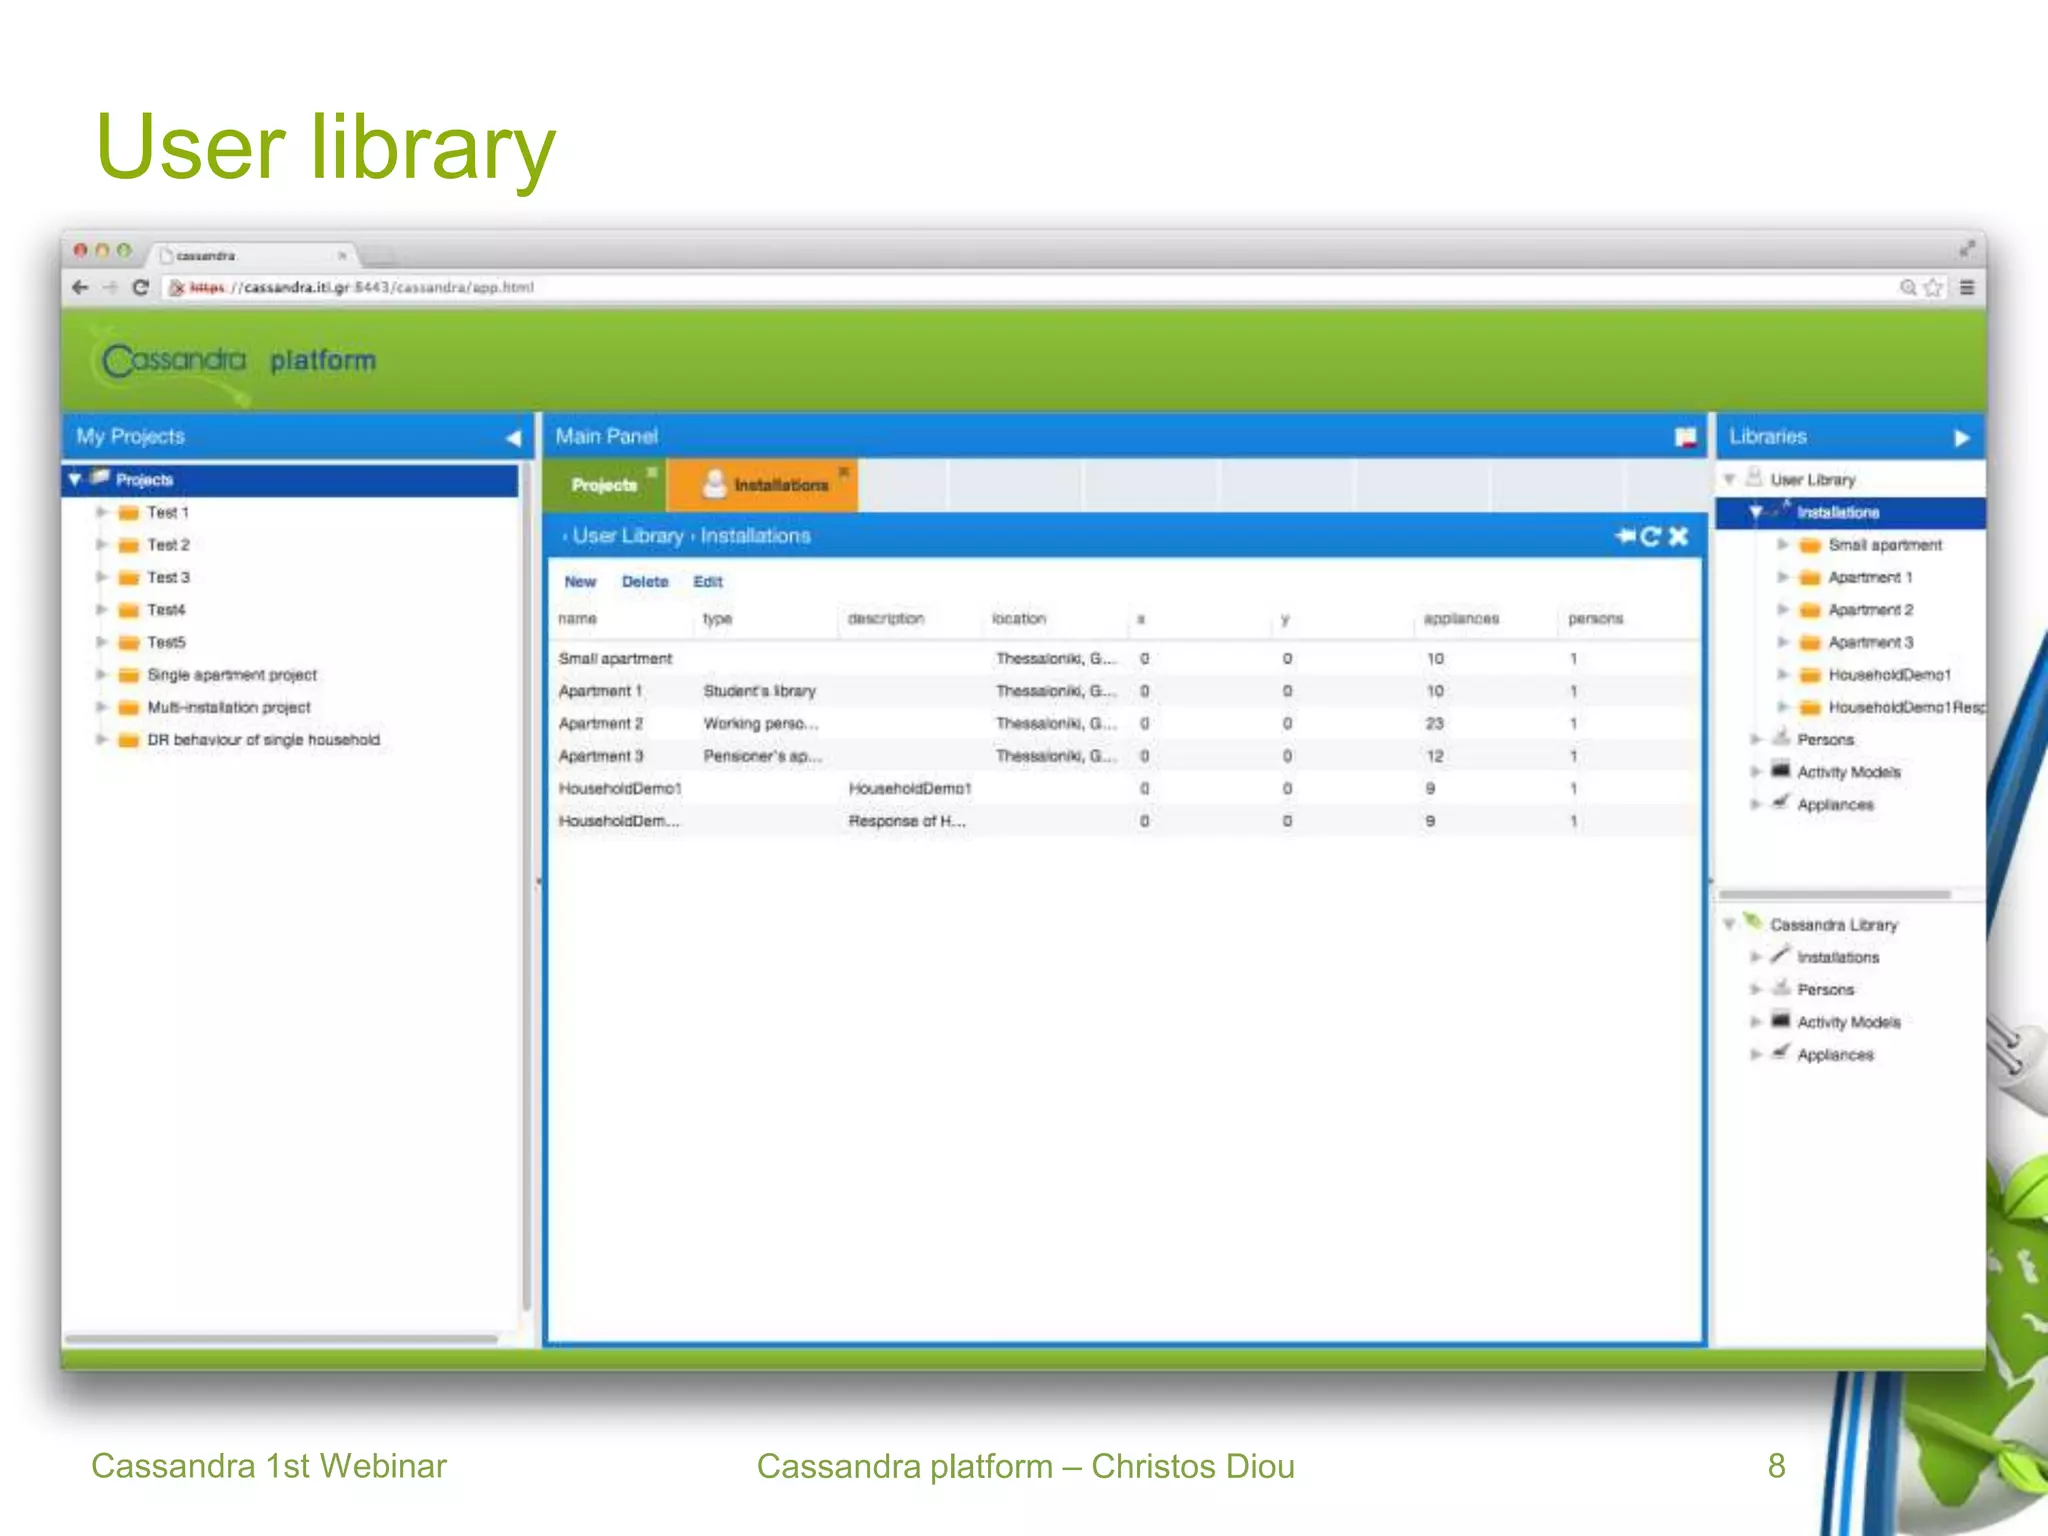2048x1536 pixels.
Task: Click the Small apartment folder icon in Libraries
Action: 1809,545
